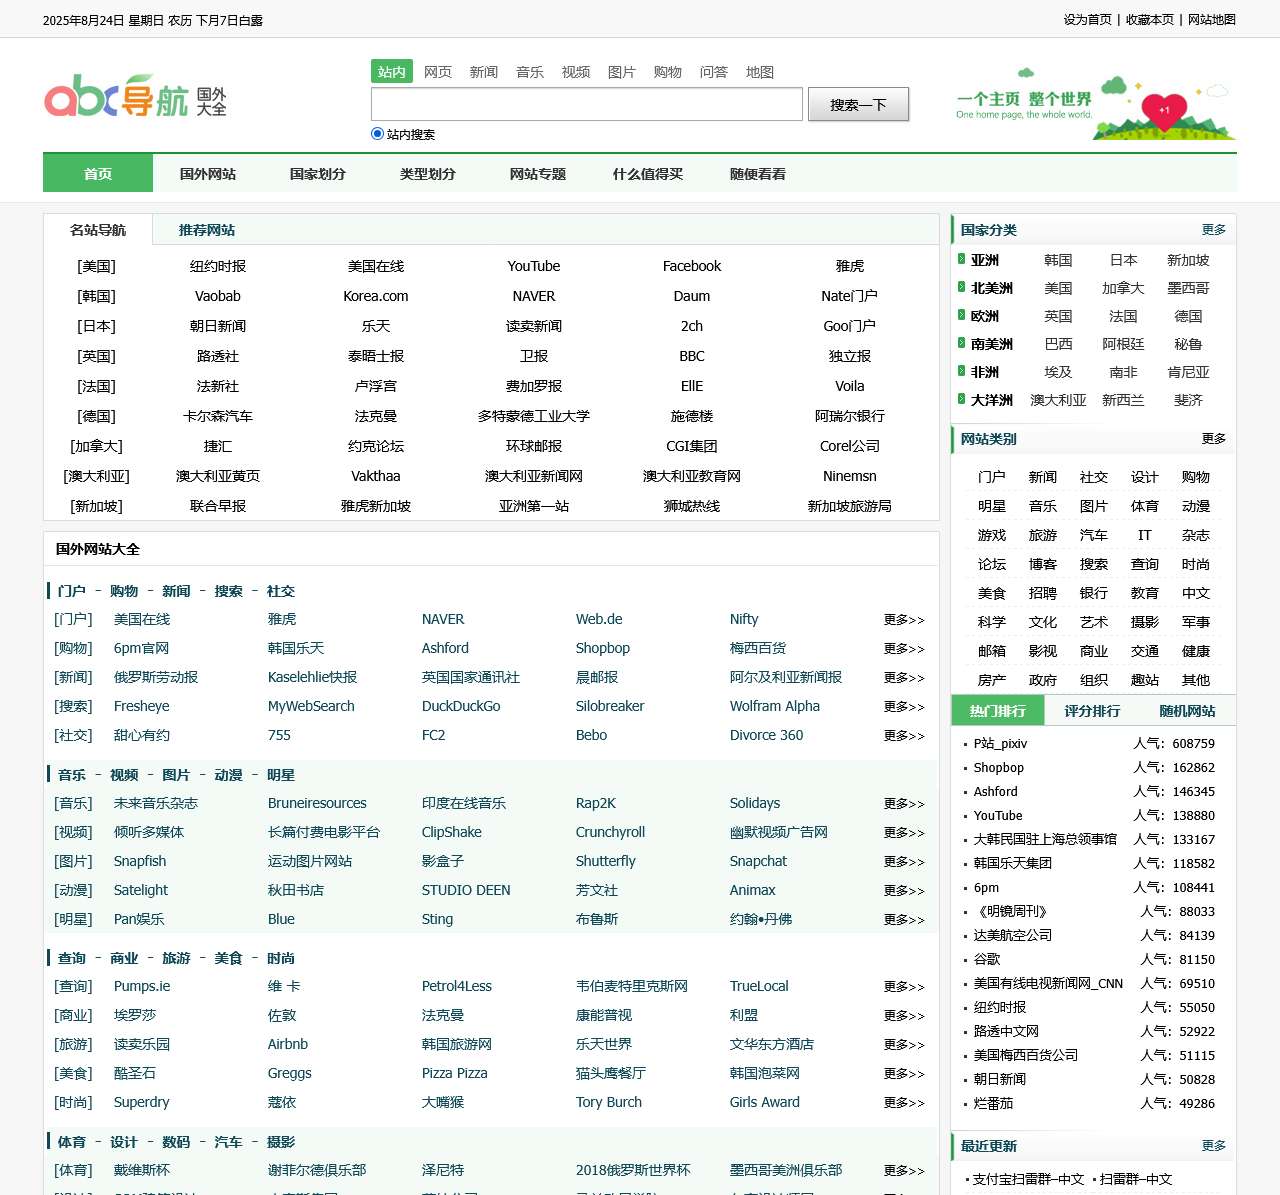1280x1195 pixels.
Task: Select the 视频 search tab
Action: (576, 72)
